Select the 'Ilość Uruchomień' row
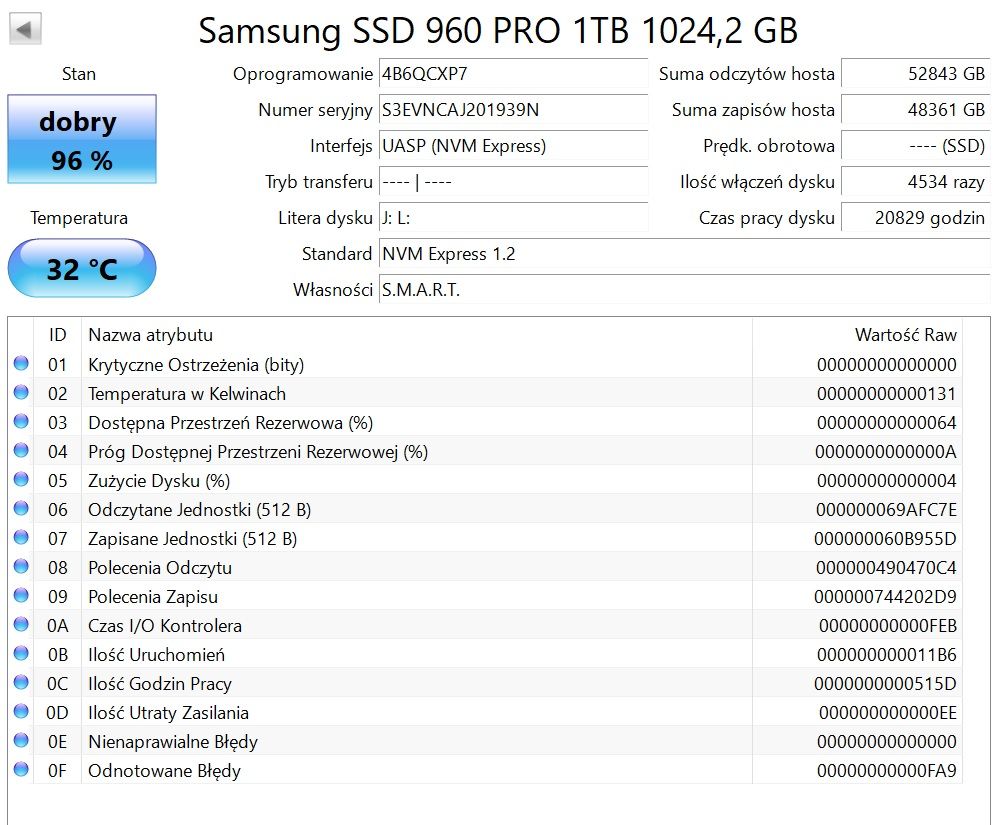The height and width of the screenshot is (825, 1000). point(485,654)
